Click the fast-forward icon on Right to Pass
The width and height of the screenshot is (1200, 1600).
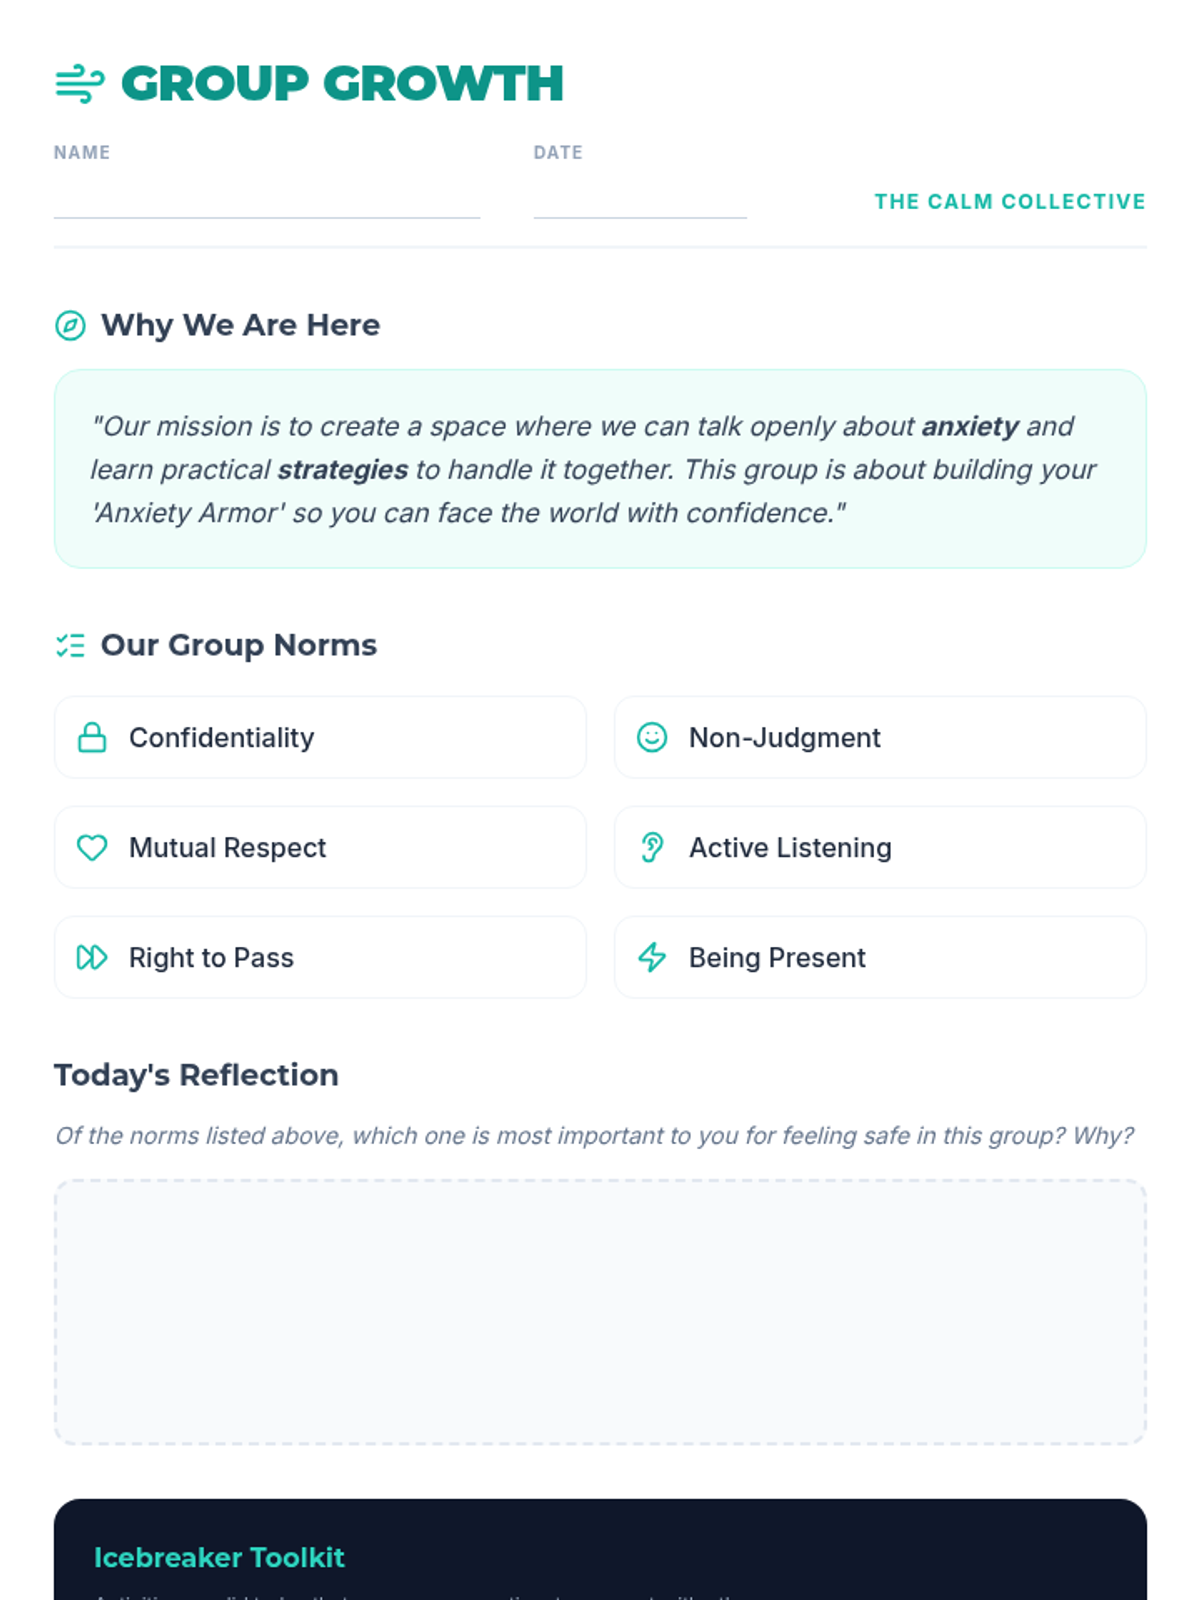point(92,958)
